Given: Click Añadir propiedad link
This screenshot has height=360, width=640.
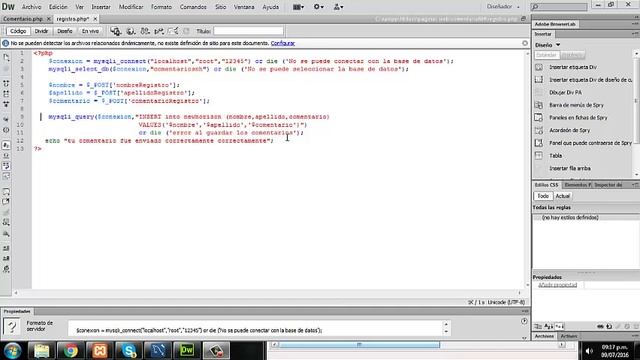Looking at the screenshot, I should tap(558, 285).
